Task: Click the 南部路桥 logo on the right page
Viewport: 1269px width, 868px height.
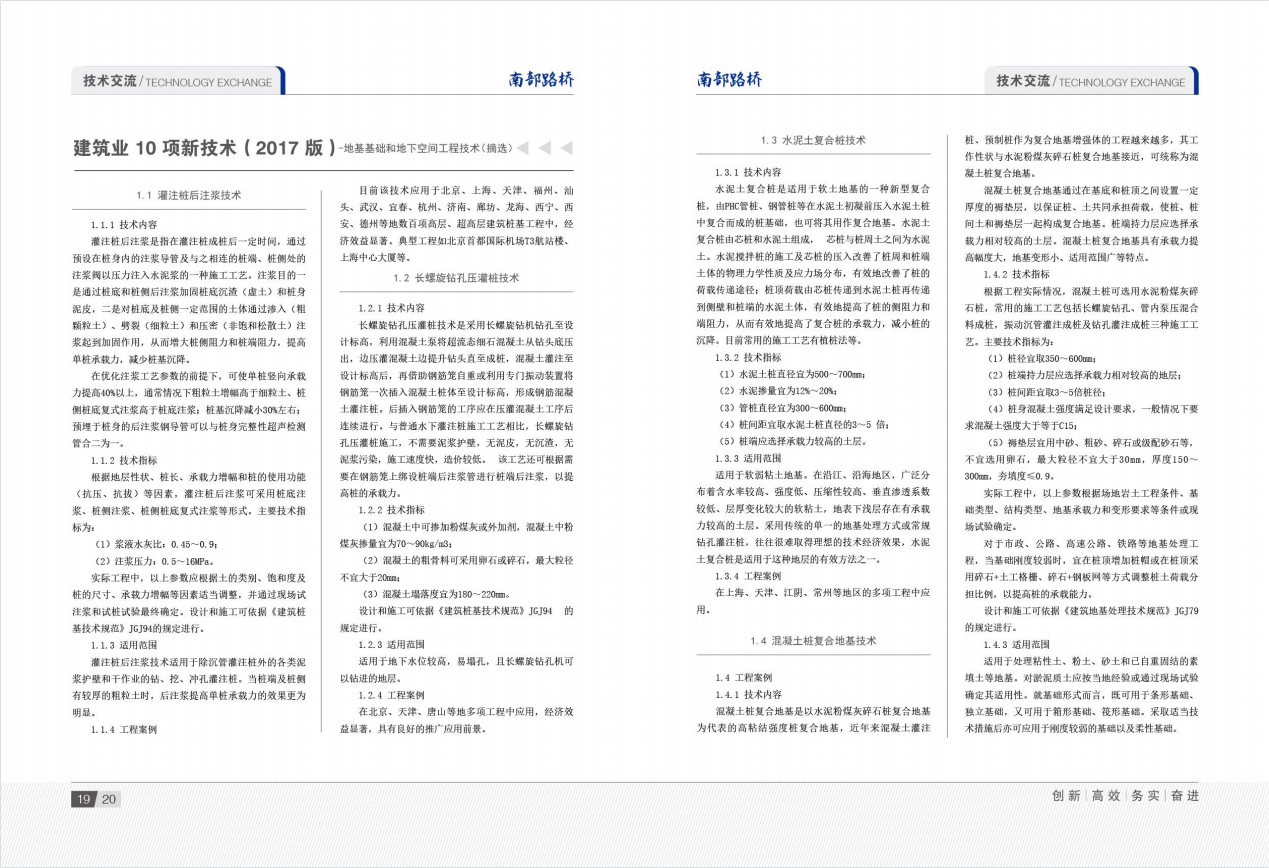Action: (x=729, y=81)
